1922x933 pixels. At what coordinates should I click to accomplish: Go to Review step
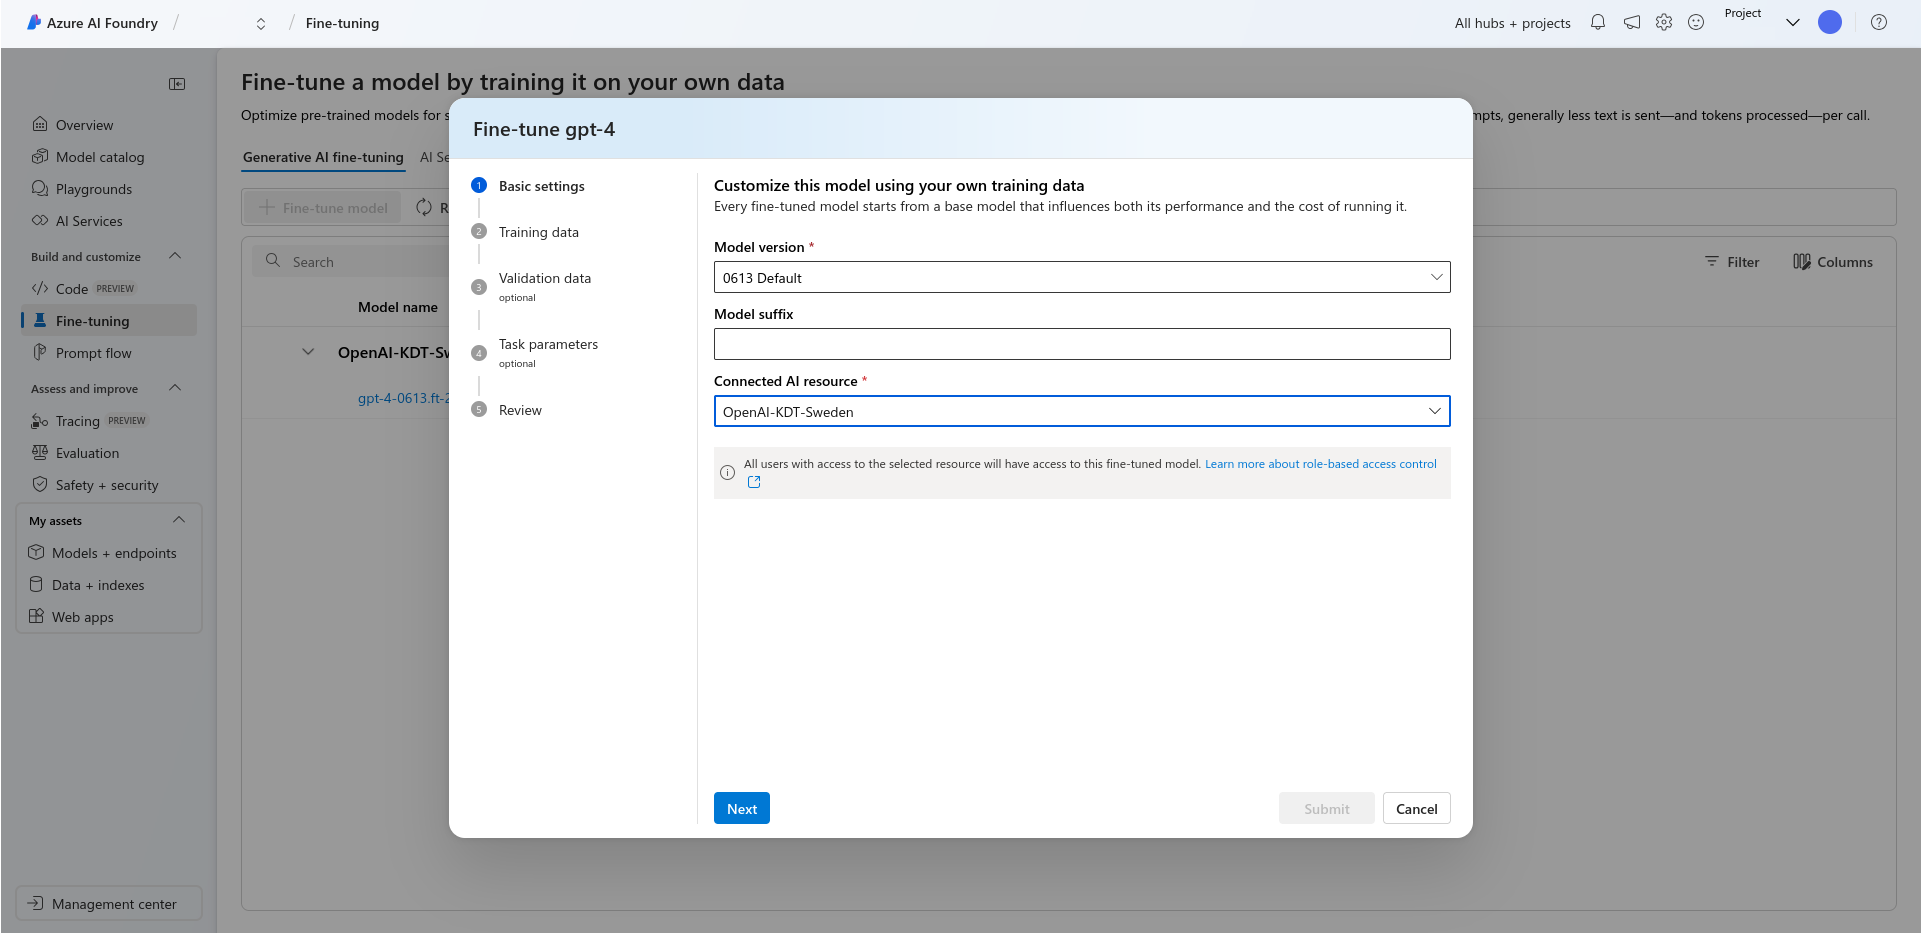(520, 410)
